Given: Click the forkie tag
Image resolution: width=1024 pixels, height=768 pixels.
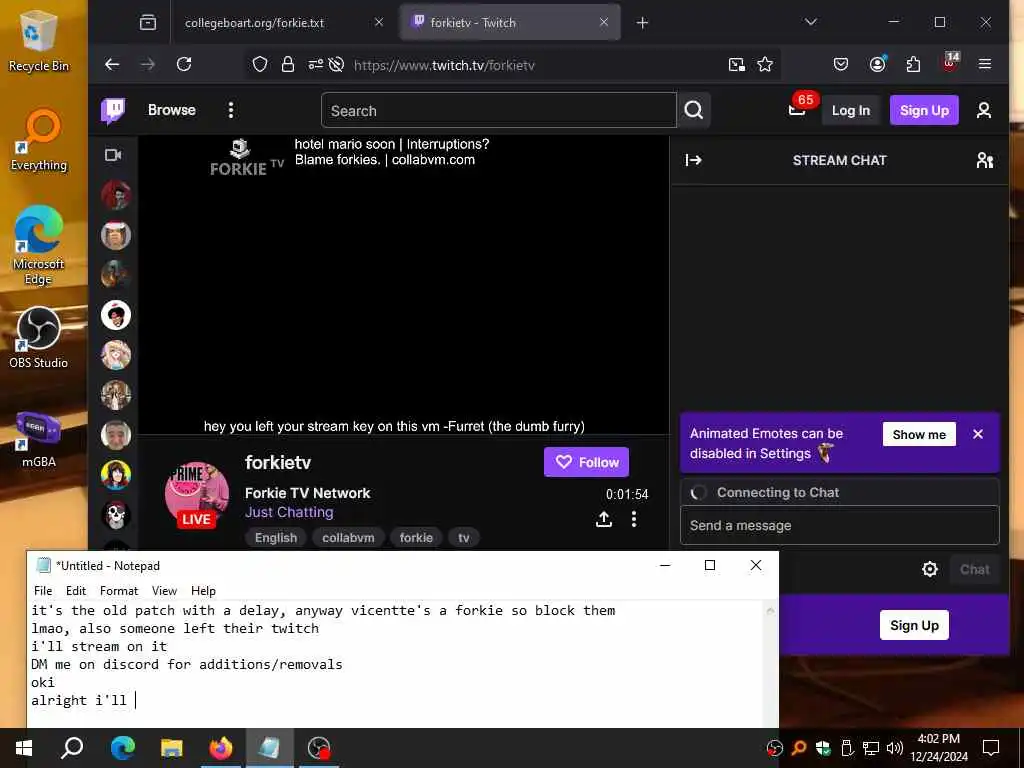Looking at the screenshot, I should [416, 537].
